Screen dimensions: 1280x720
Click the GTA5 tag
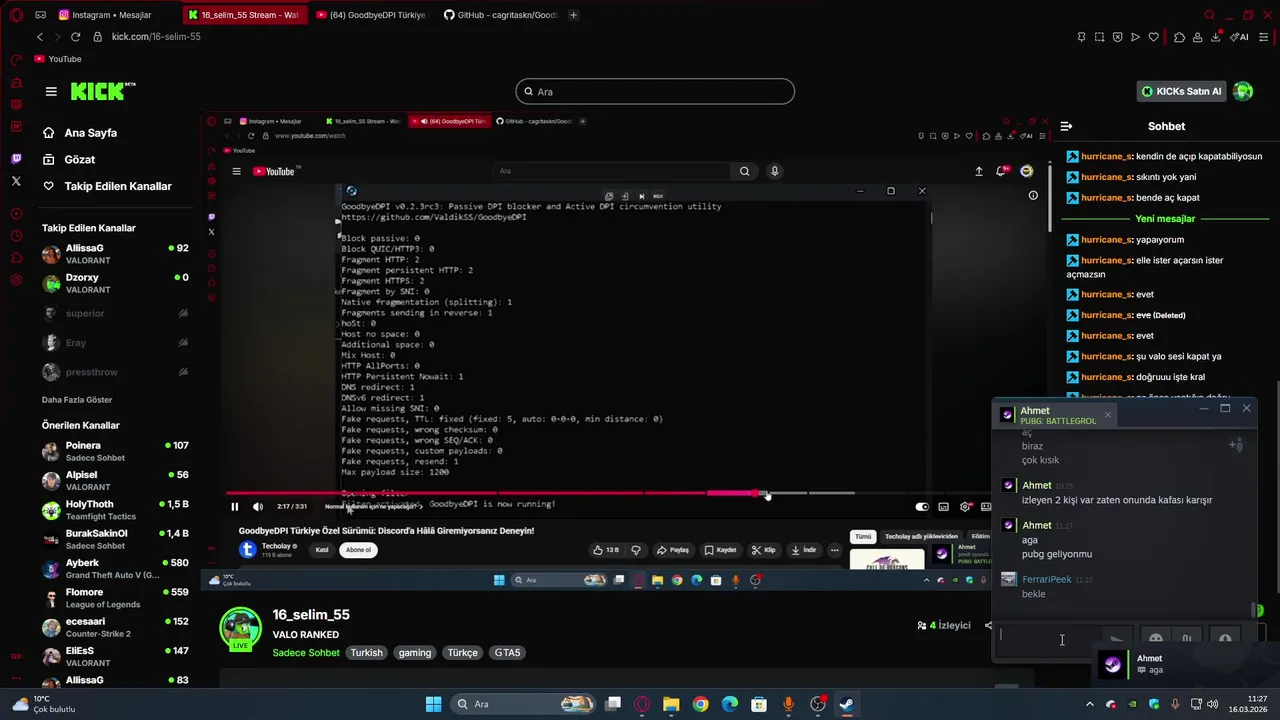(x=507, y=653)
